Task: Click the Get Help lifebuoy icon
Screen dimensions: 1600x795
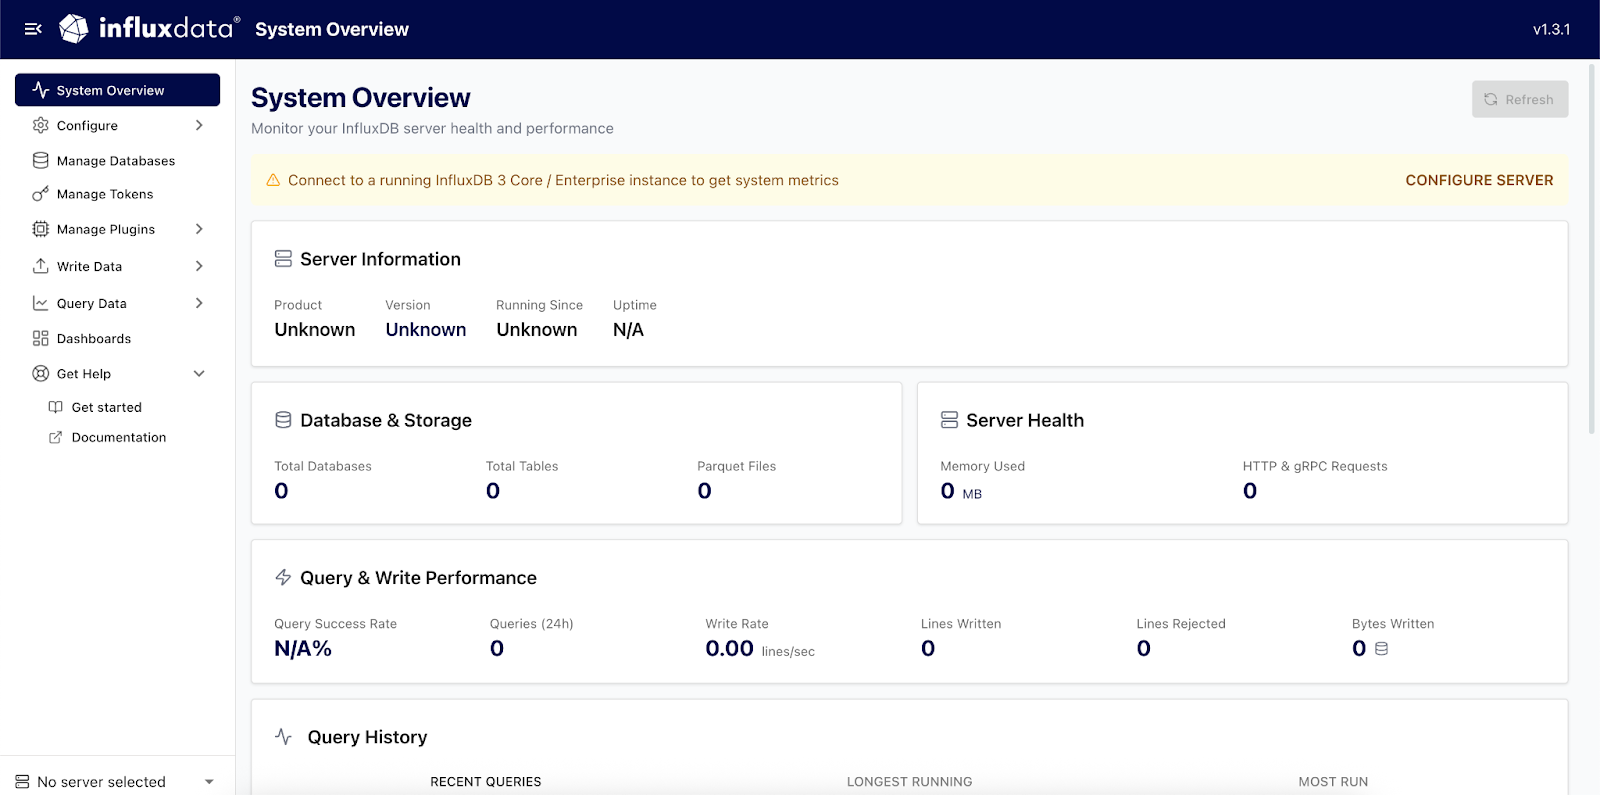Action: pyautogui.click(x=41, y=373)
